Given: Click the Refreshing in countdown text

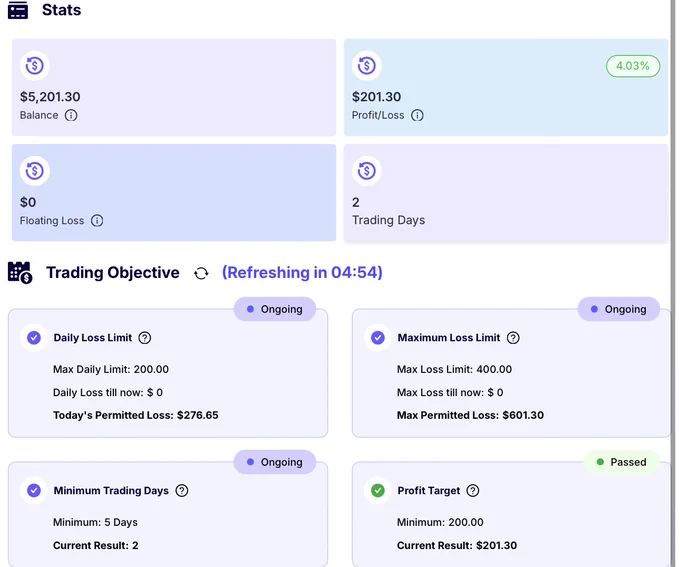Looking at the screenshot, I should pyautogui.click(x=302, y=272).
